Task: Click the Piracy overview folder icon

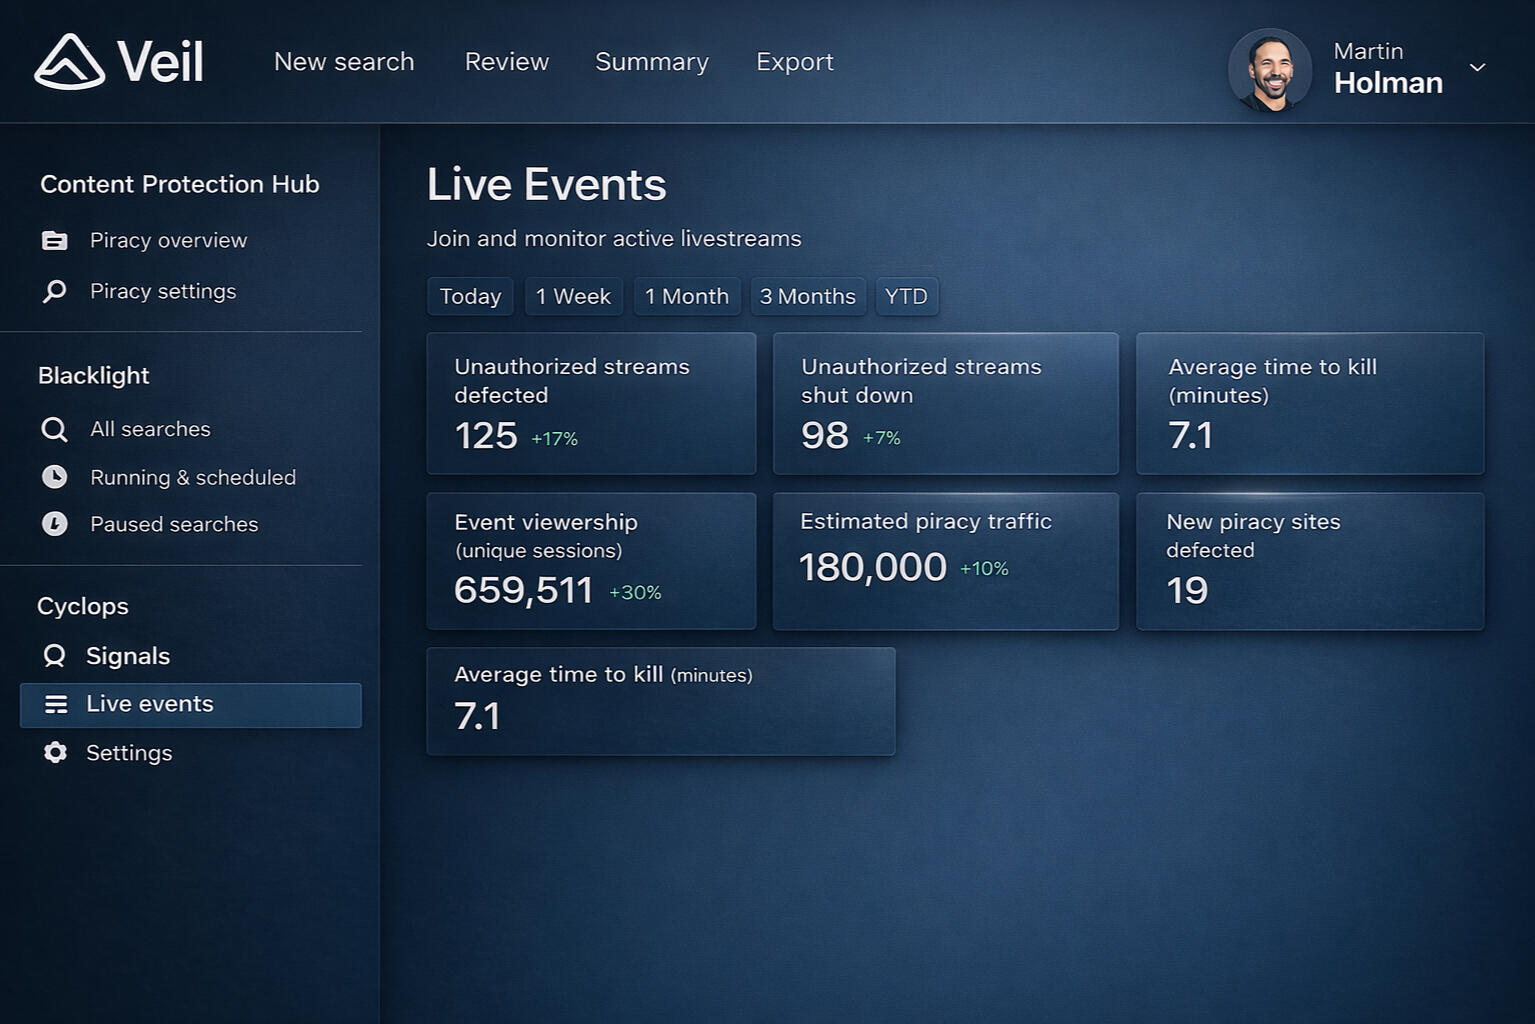Action: point(55,240)
